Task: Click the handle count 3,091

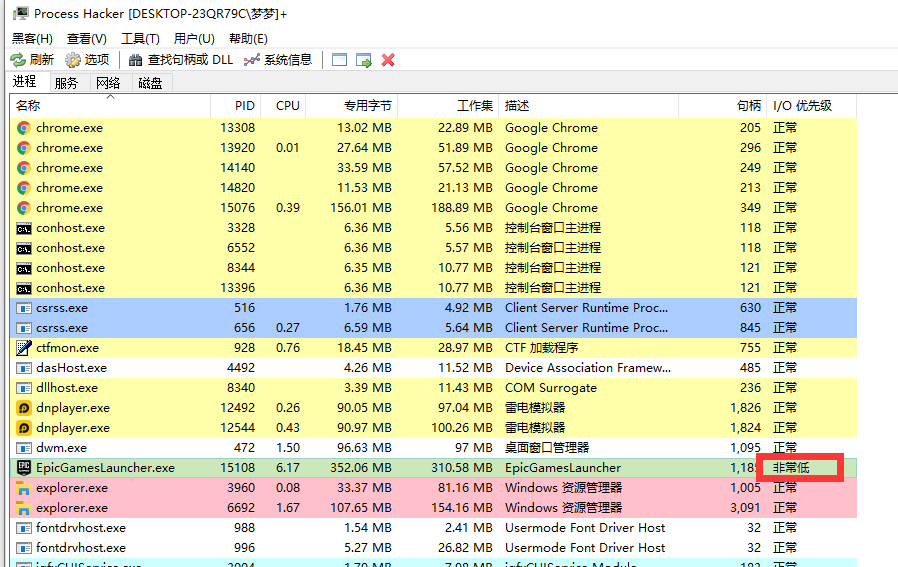Action: pos(746,508)
